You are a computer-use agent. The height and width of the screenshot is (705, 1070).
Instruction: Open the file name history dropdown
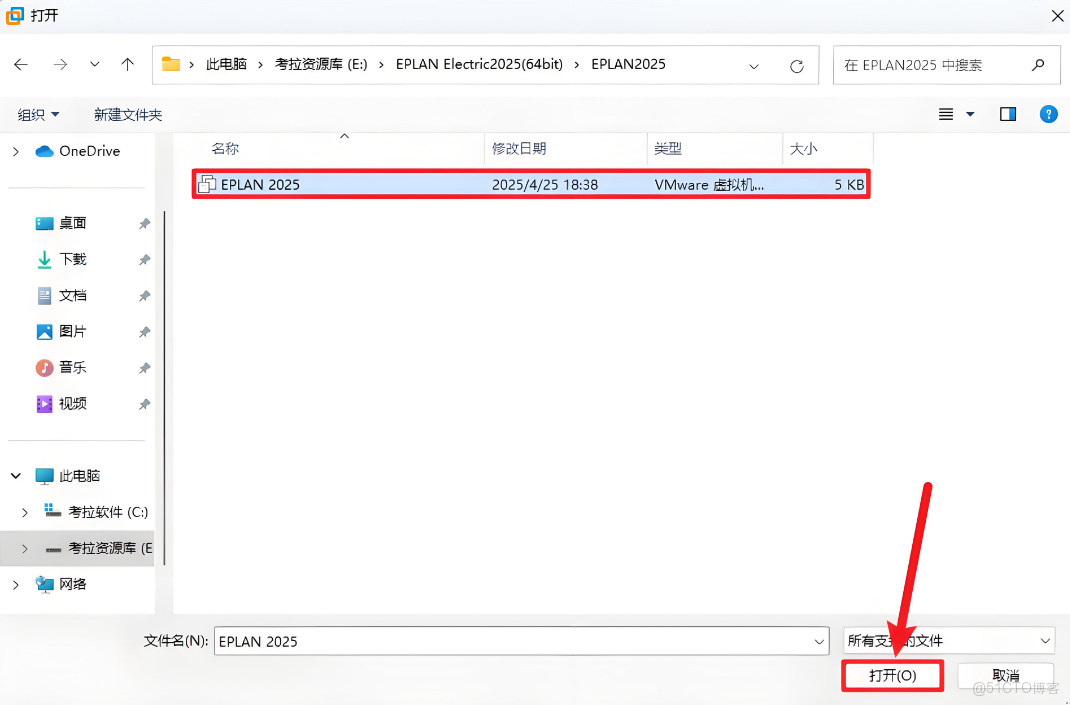pyautogui.click(x=818, y=641)
